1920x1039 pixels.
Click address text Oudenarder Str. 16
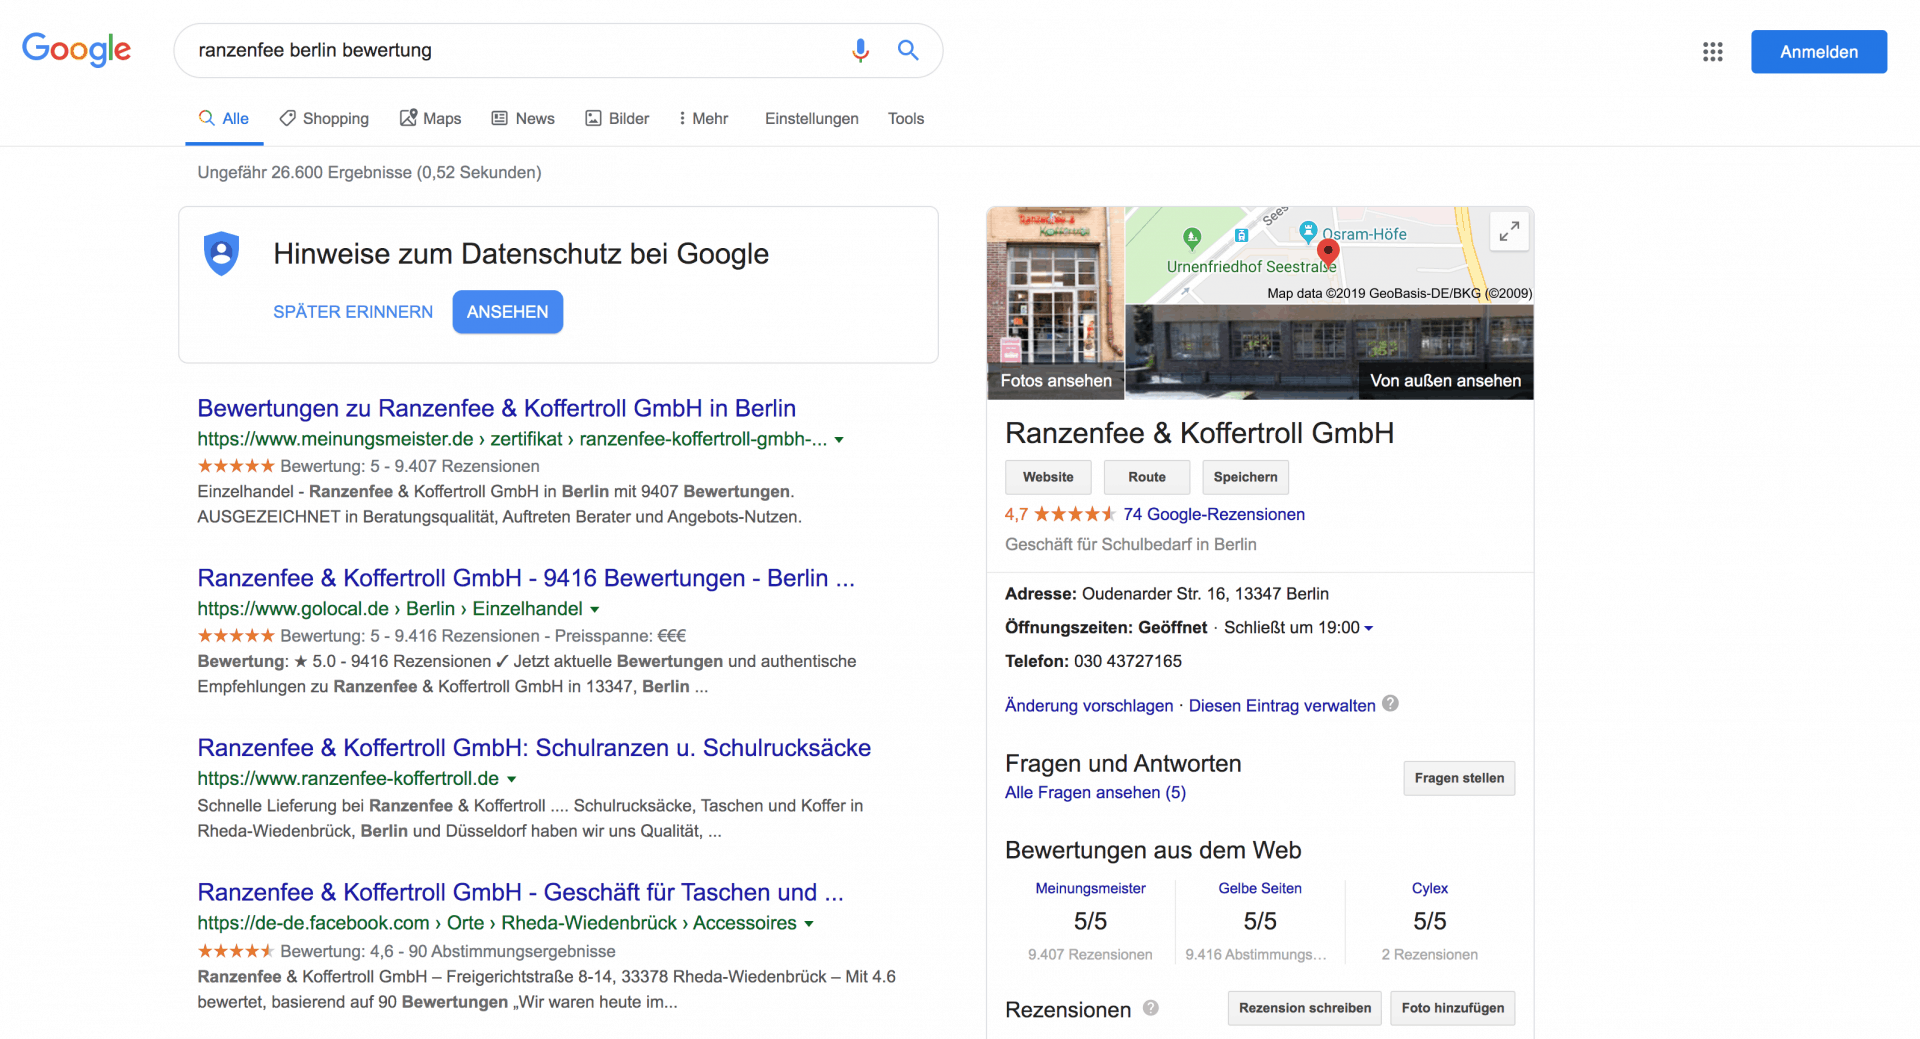(1205, 594)
